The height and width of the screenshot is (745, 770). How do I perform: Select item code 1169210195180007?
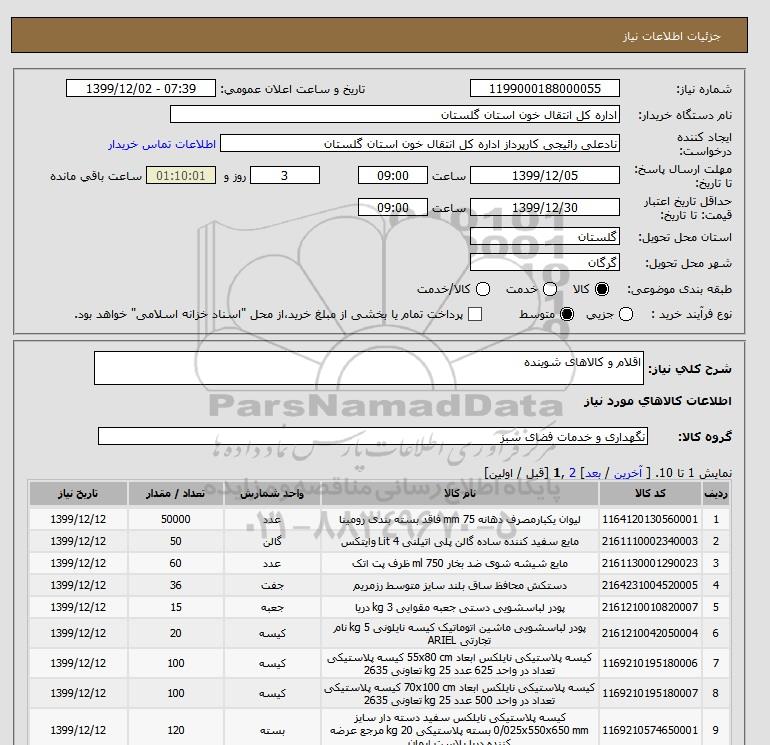(650, 693)
